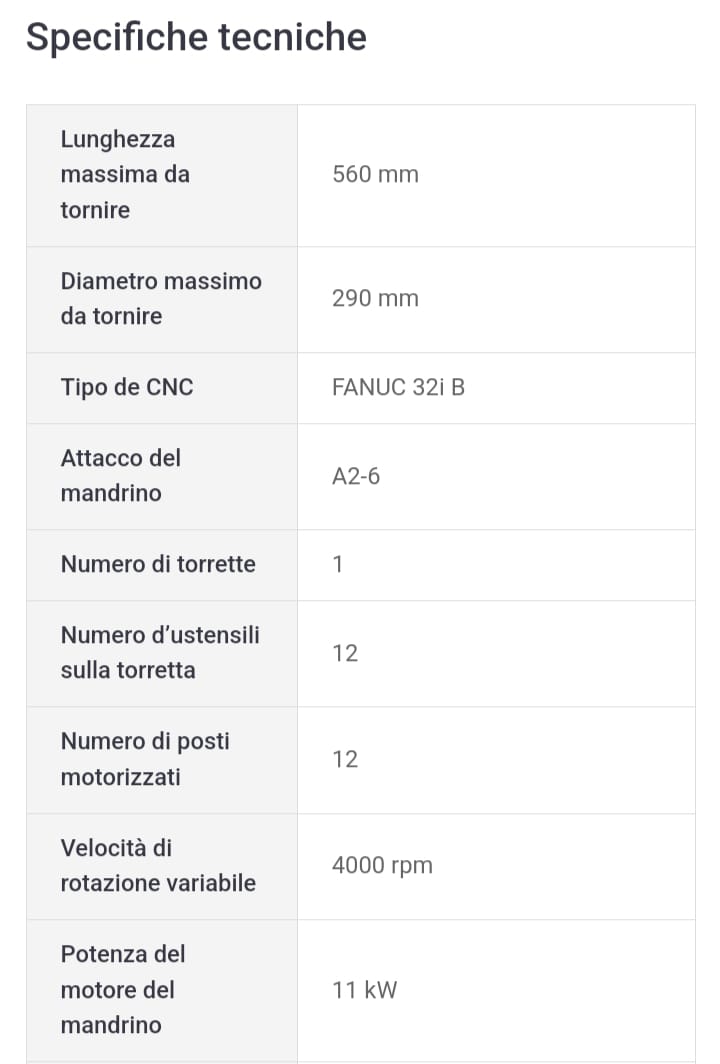Click the 560 mm value
720x1064 pixels.
point(375,174)
